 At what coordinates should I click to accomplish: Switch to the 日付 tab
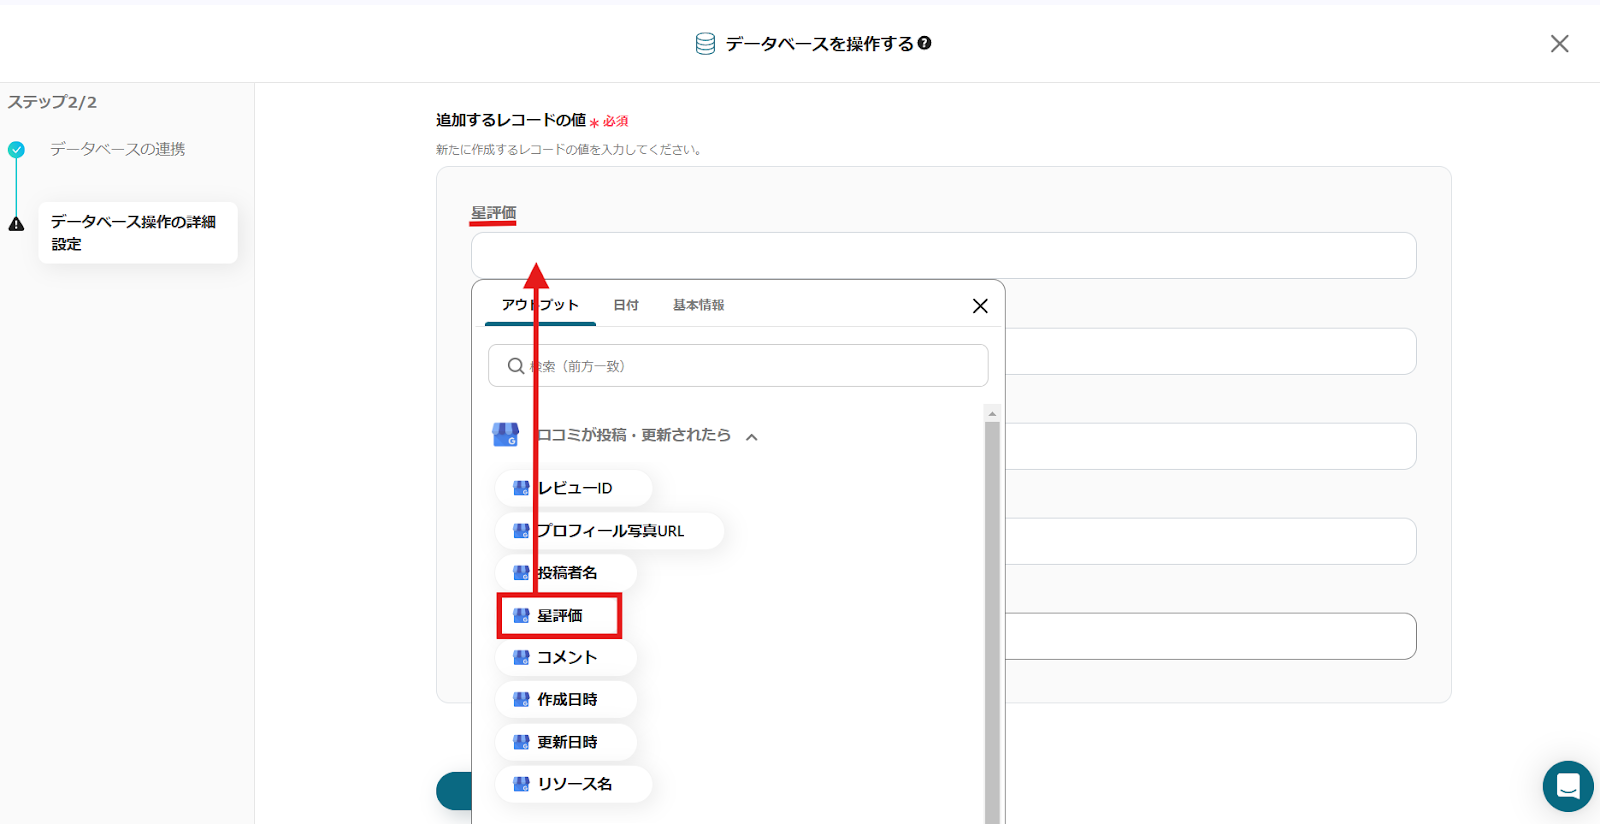coord(626,305)
